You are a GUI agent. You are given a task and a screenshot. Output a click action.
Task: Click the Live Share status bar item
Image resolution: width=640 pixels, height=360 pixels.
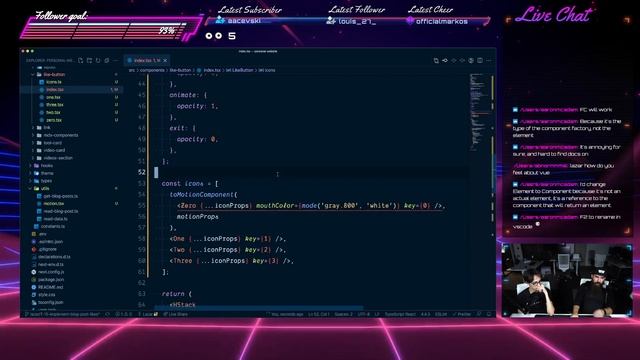tap(176, 314)
